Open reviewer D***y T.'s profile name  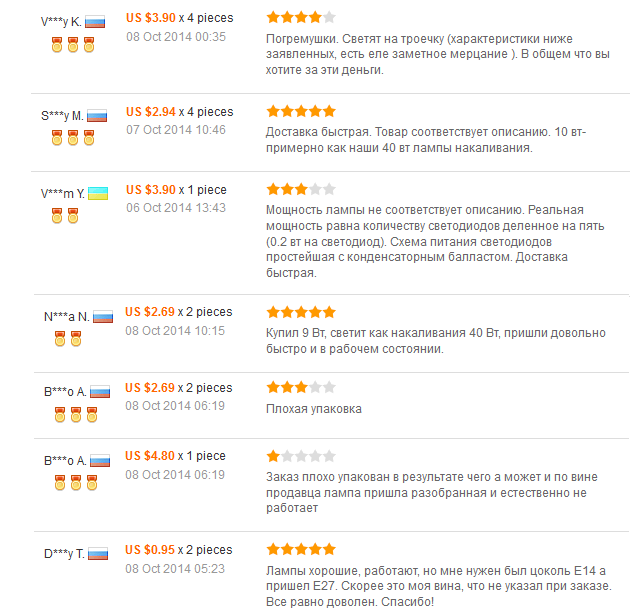(64, 553)
